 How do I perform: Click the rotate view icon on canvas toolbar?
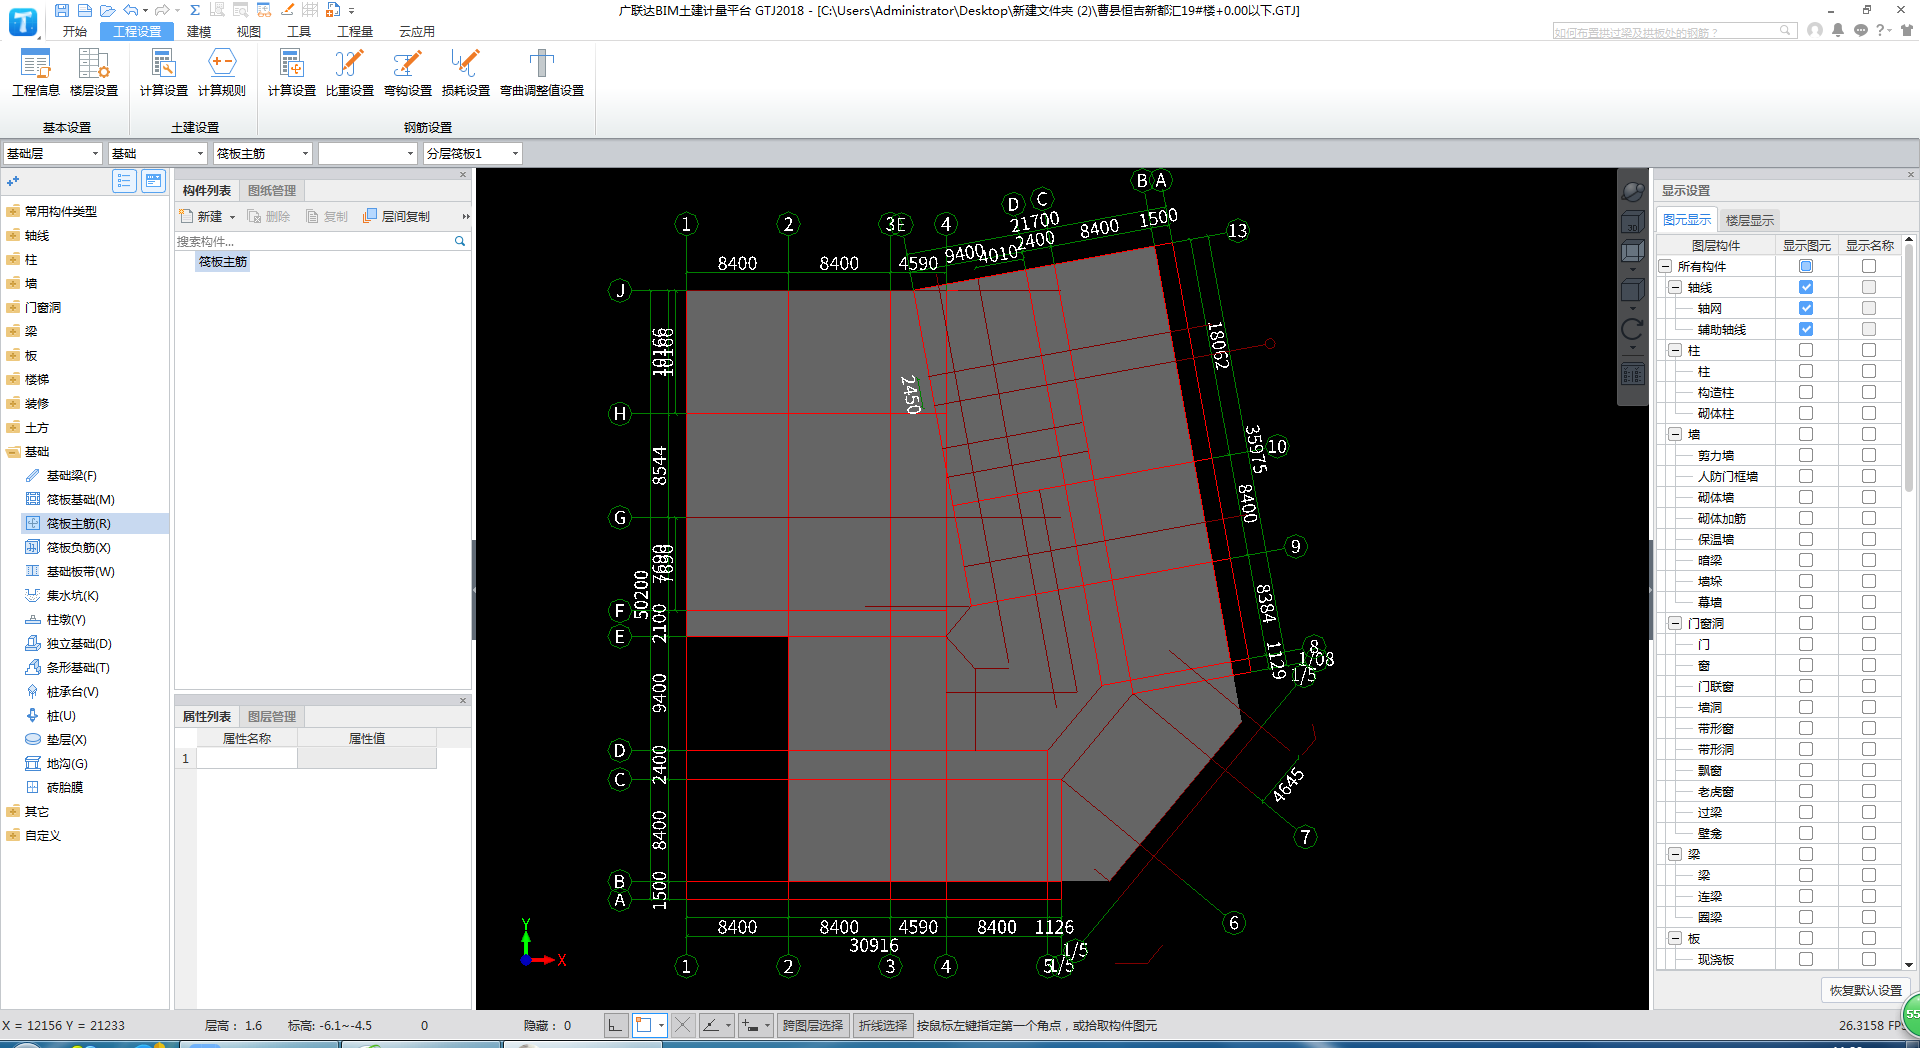point(1632,330)
